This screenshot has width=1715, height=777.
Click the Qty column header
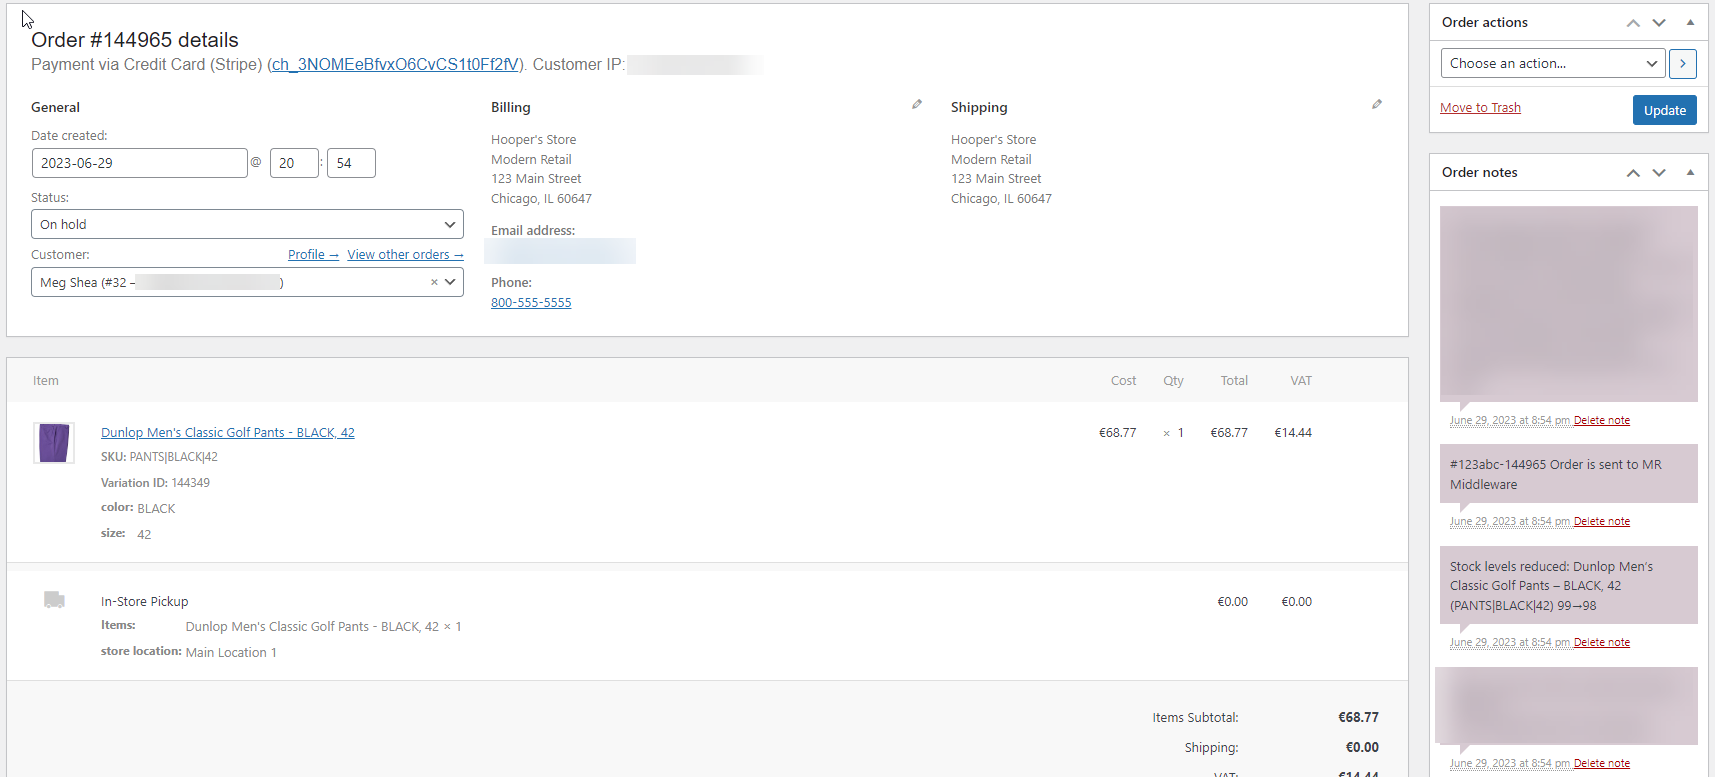click(1173, 381)
